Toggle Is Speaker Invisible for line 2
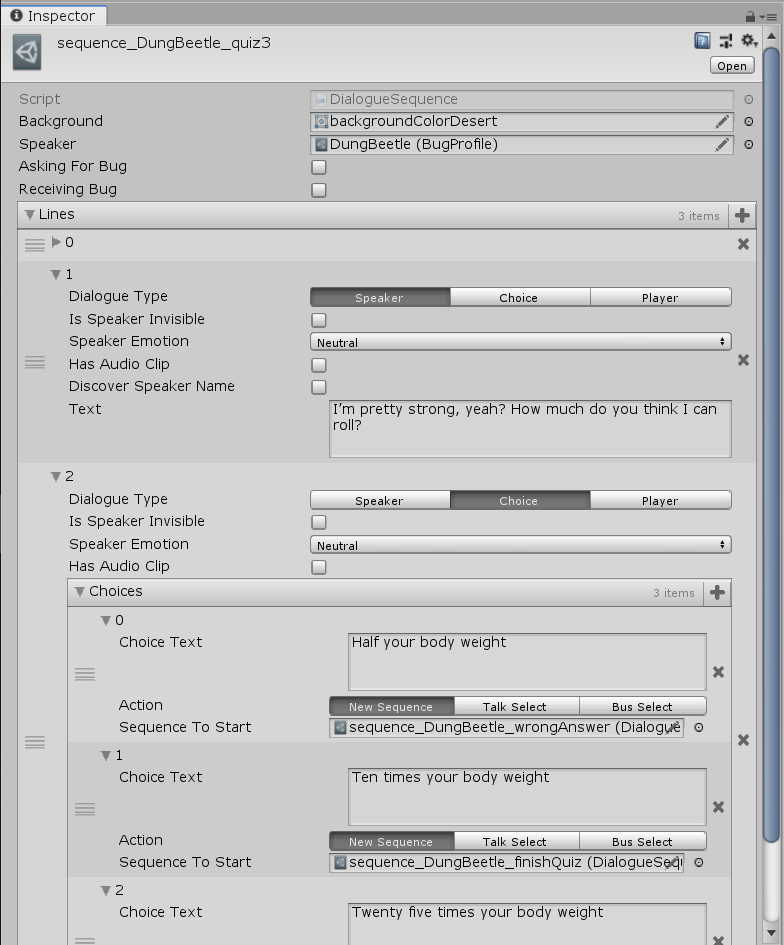Viewport: 784px width, 945px height. point(319,522)
